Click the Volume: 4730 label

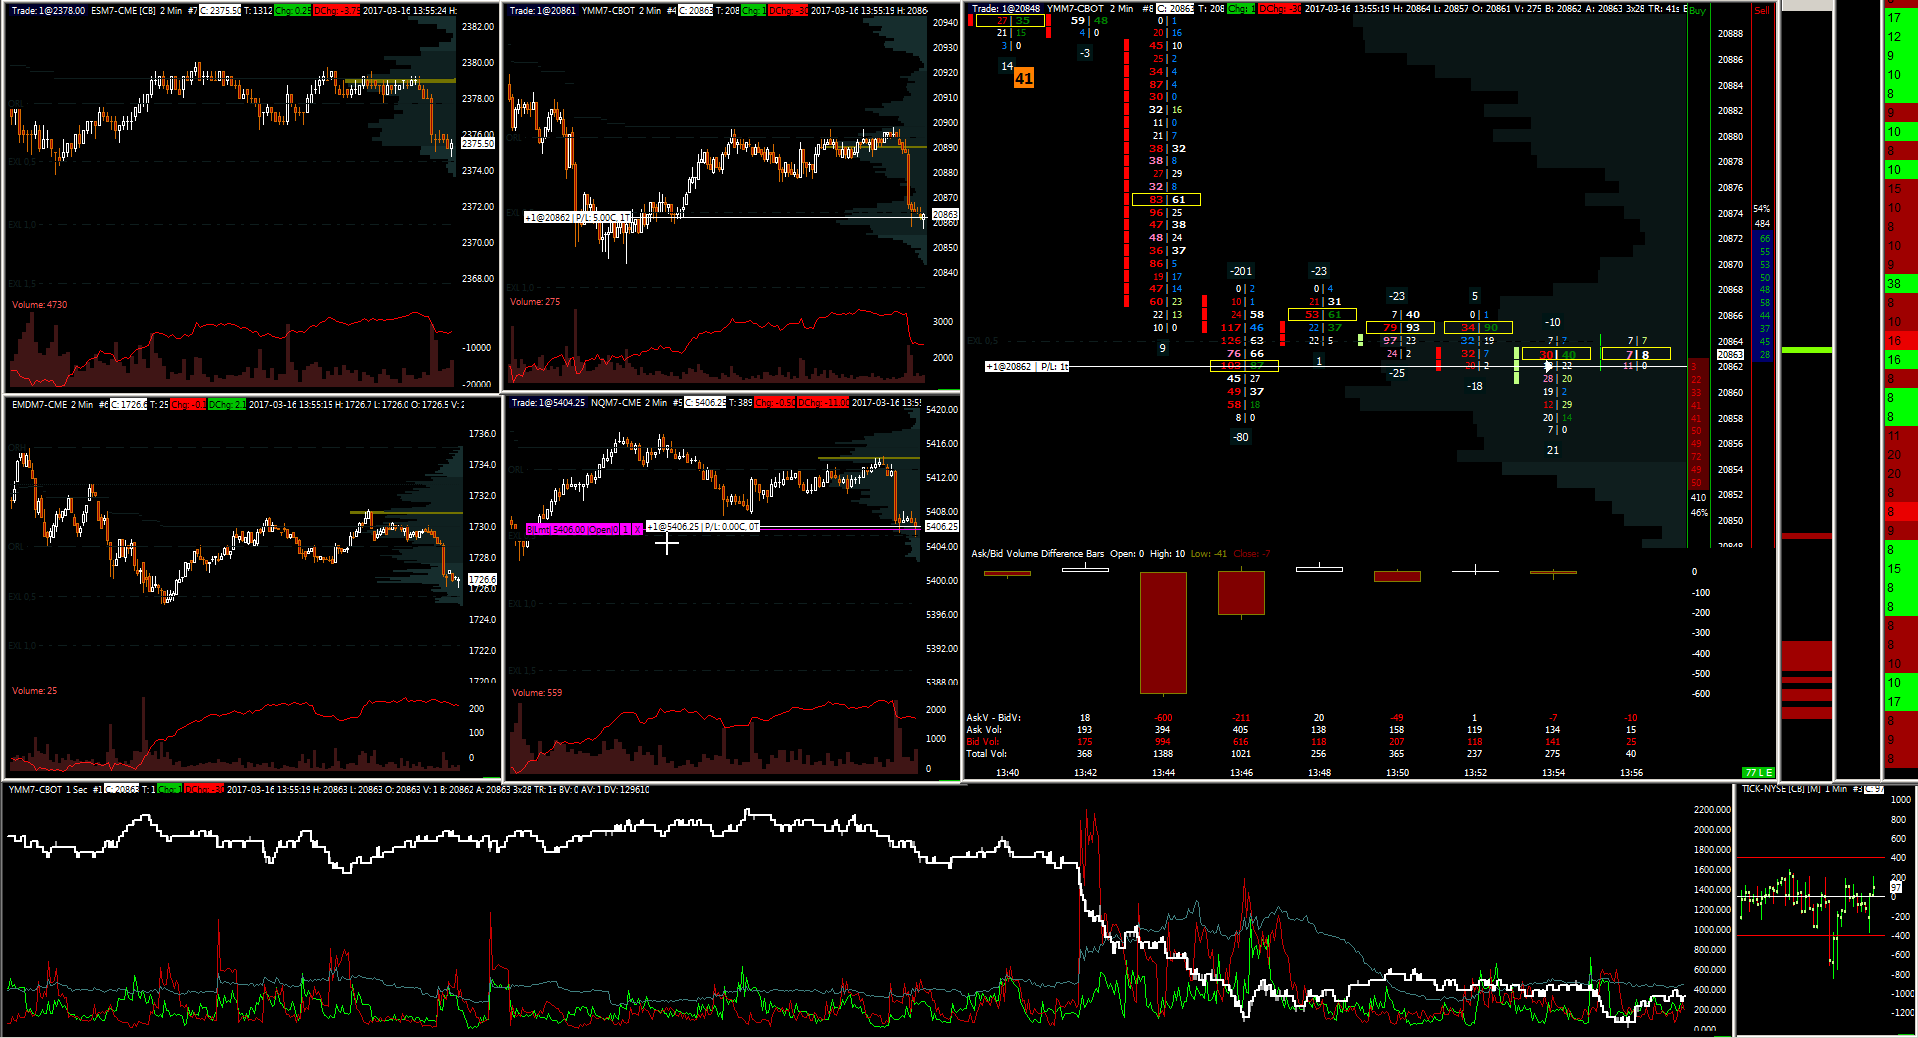click(40, 304)
